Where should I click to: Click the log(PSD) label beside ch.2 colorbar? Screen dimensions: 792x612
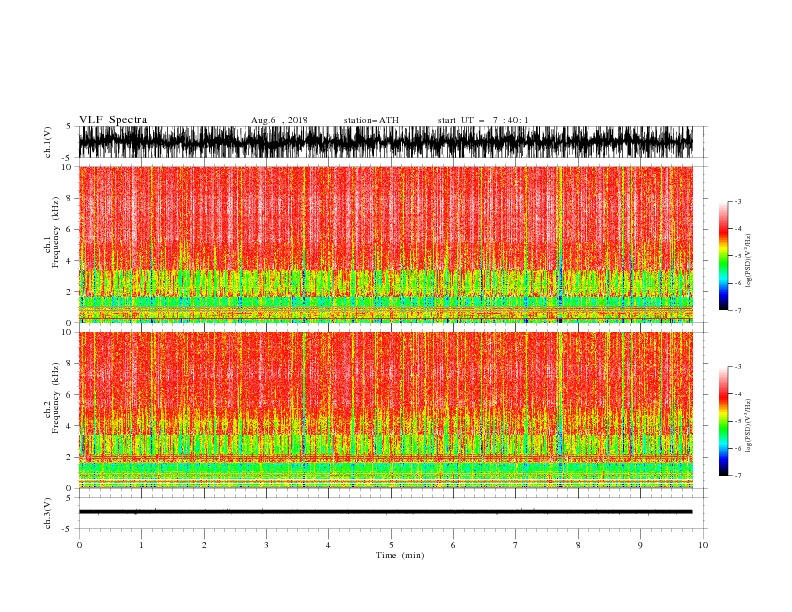pos(748,426)
